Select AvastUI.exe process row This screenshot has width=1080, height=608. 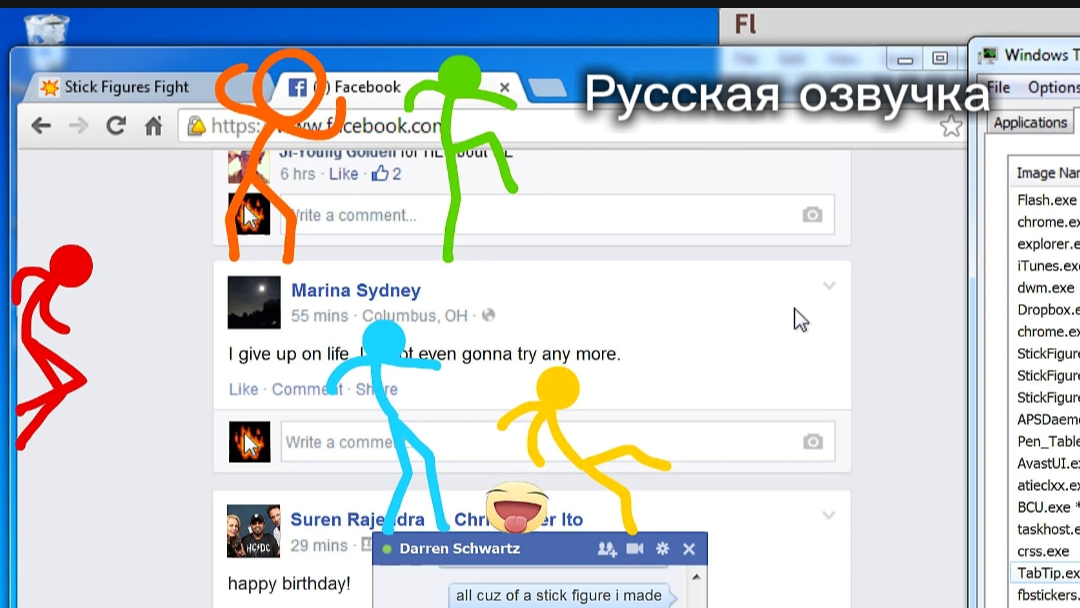[x=1046, y=463]
